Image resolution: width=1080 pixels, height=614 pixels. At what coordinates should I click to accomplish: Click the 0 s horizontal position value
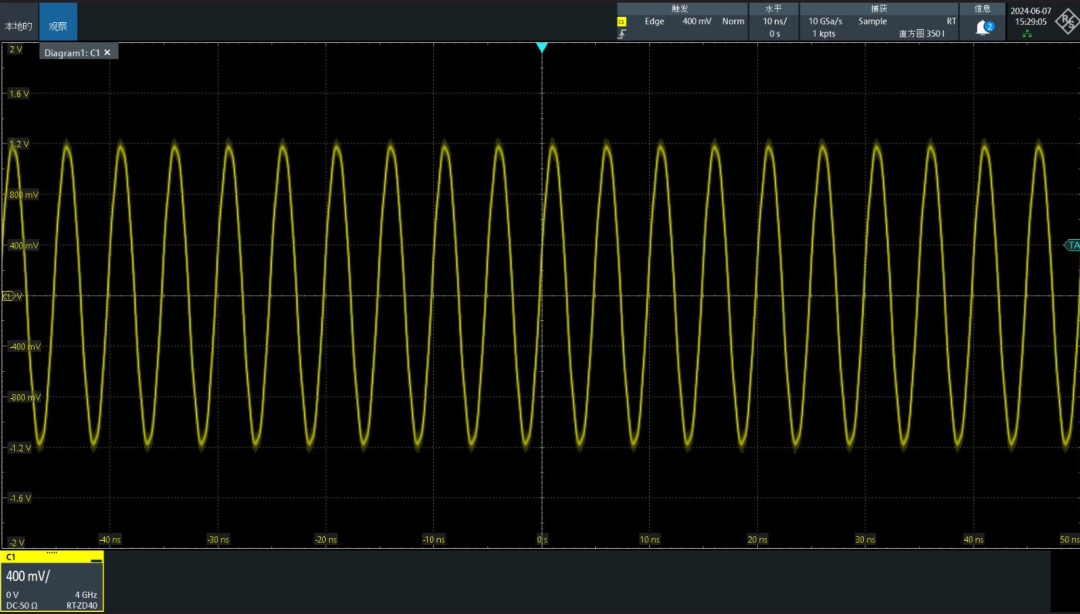click(774, 34)
